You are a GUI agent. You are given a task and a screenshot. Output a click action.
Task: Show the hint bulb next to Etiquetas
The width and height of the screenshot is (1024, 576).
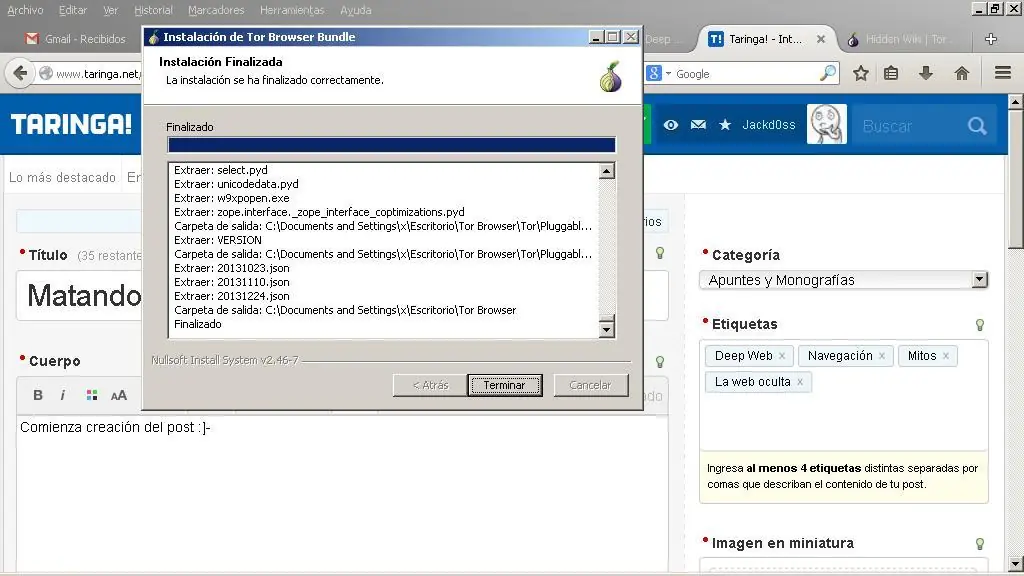coord(980,325)
